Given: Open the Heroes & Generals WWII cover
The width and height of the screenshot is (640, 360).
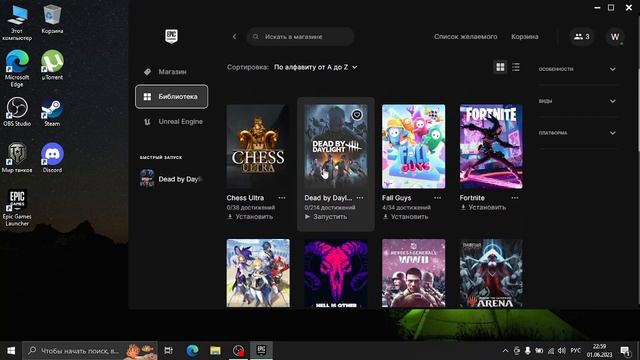Looking at the screenshot, I should pyautogui.click(x=413, y=273).
